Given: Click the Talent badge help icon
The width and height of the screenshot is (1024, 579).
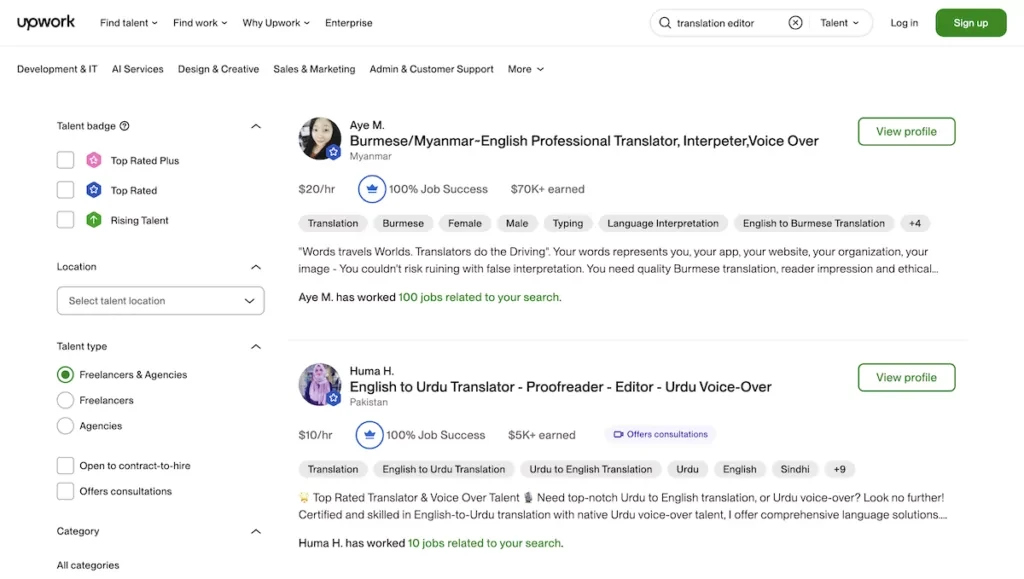Looking at the screenshot, I should click(125, 126).
